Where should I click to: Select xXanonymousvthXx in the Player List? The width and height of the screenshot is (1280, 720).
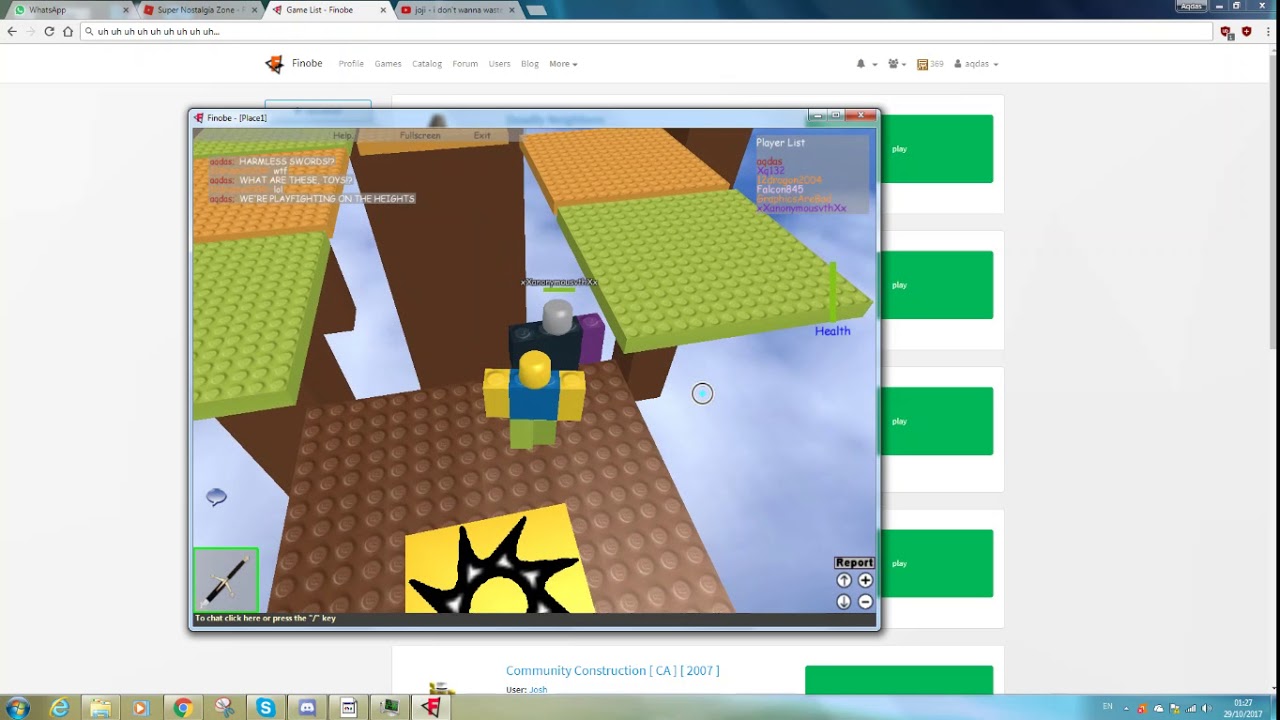tap(802, 208)
